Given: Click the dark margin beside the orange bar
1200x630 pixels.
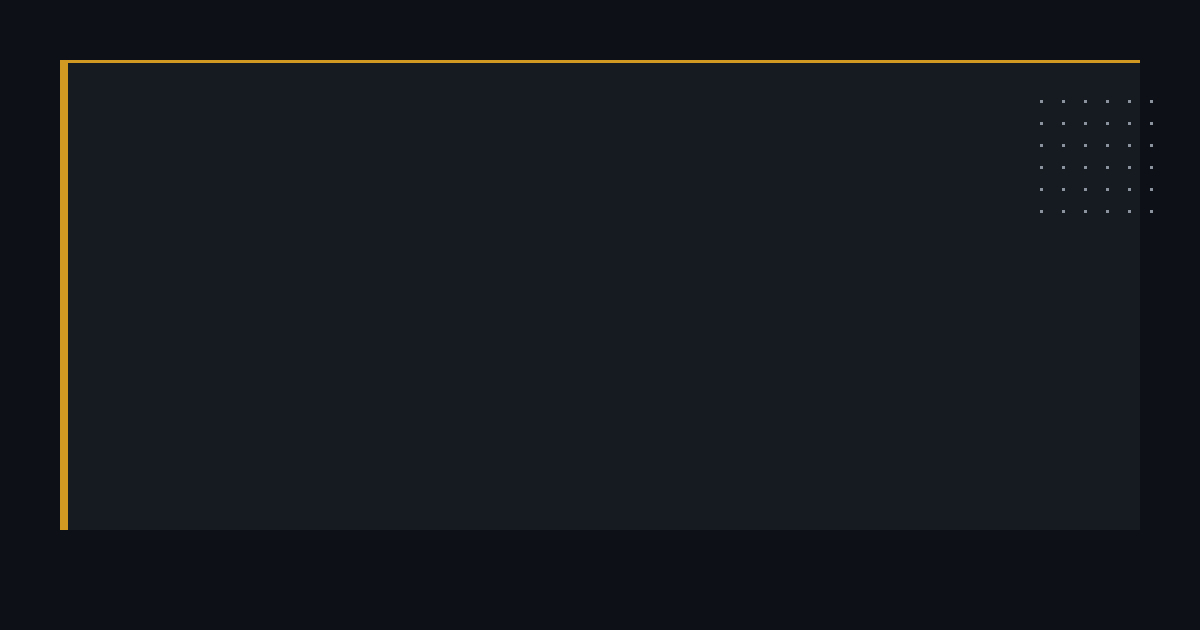Looking at the screenshot, I should click(30, 295).
